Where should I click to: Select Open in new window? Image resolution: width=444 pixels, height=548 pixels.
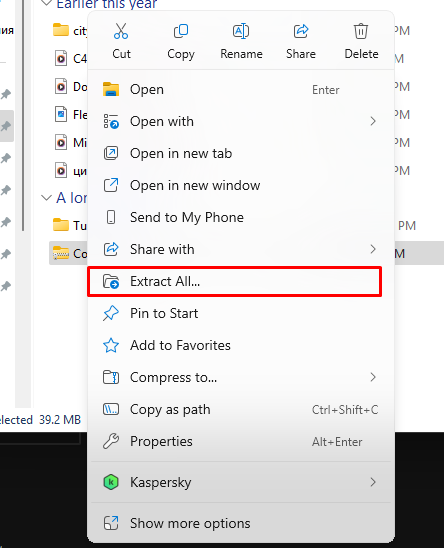241,185
